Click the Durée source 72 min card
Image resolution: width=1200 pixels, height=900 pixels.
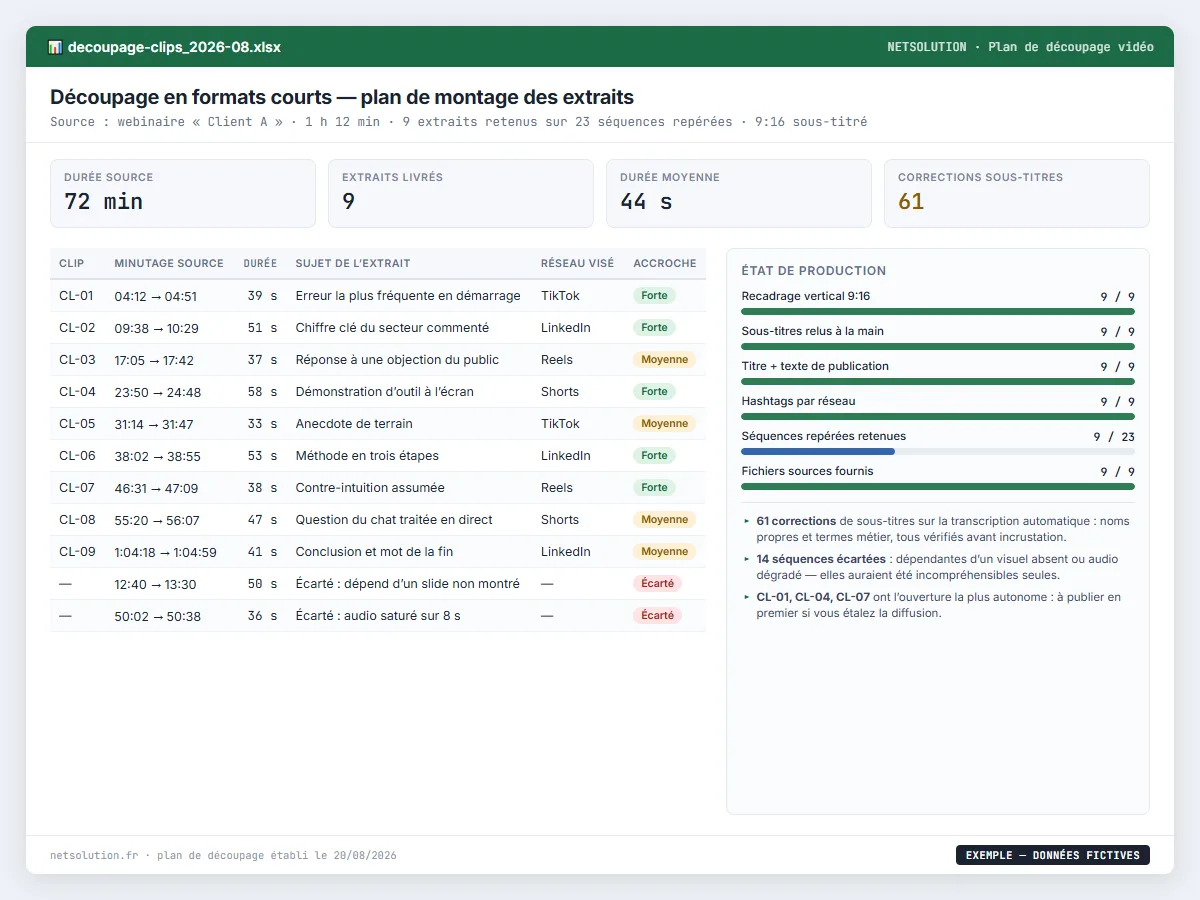pyautogui.click(x=183, y=194)
